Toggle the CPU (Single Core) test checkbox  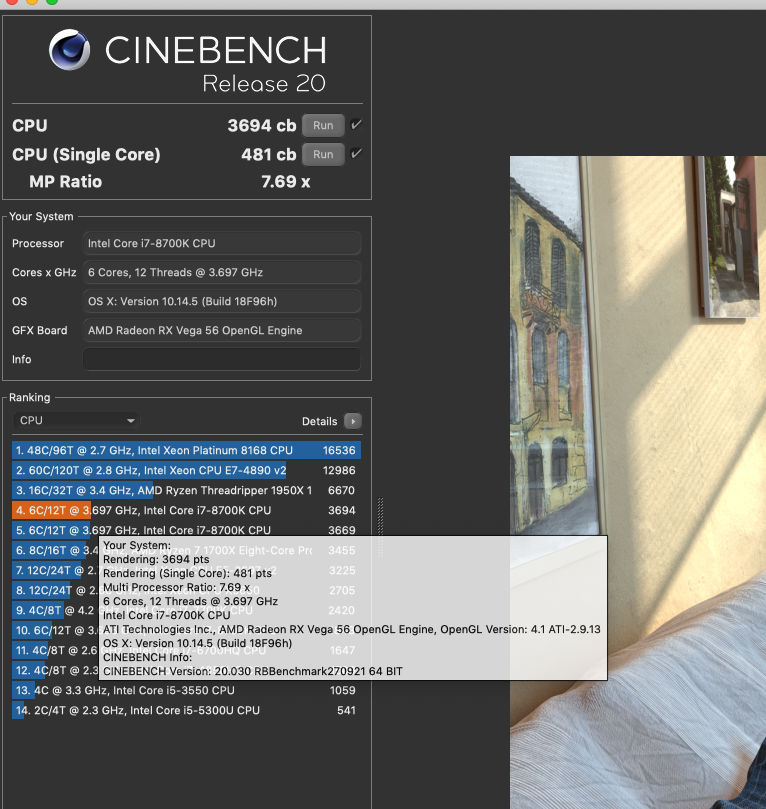(356, 153)
